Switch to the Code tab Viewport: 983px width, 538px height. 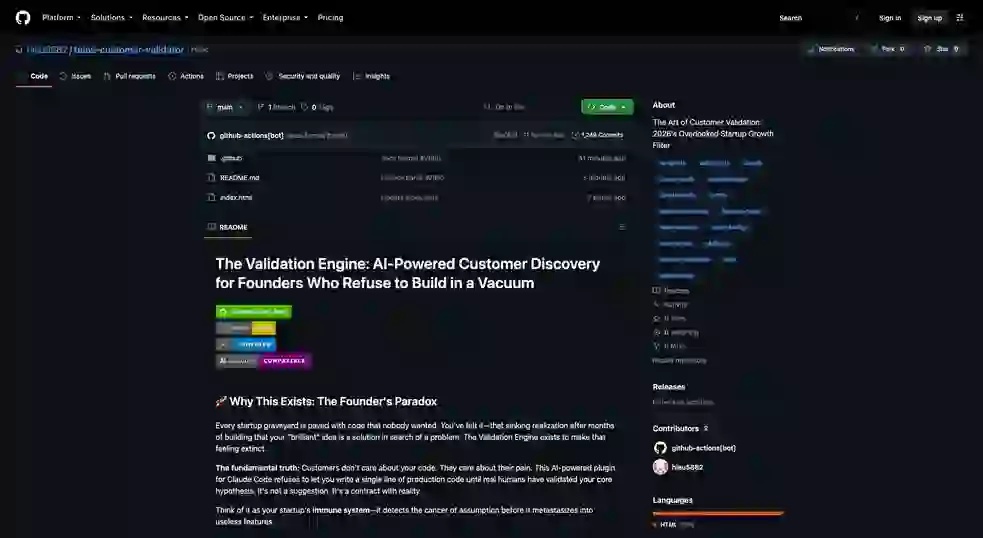coord(34,76)
